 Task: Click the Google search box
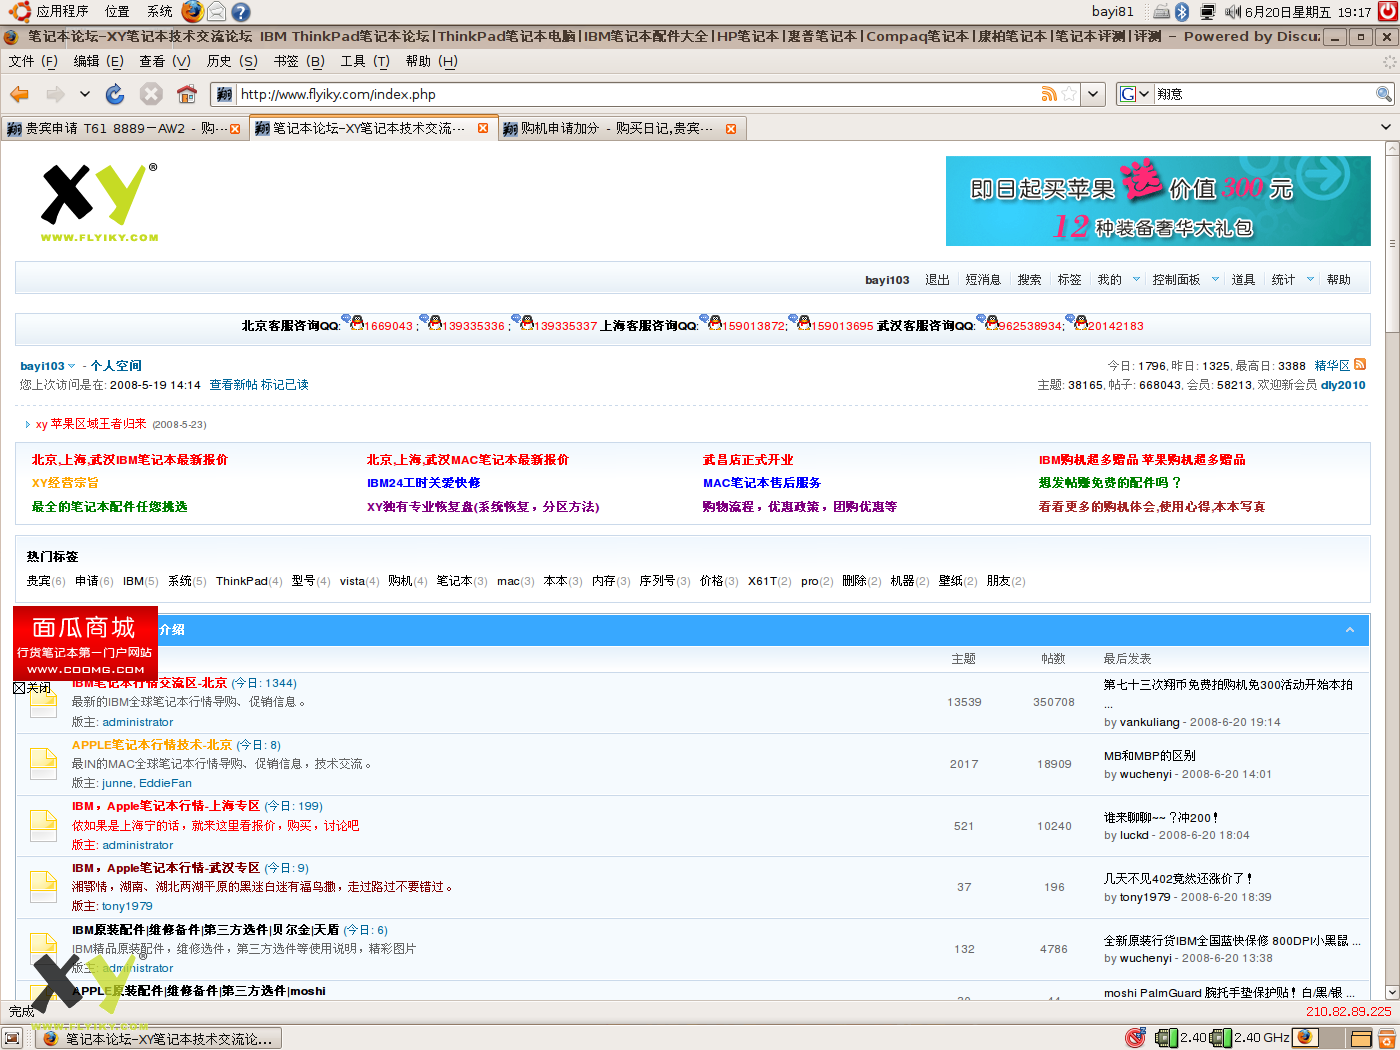[x=1264, y=94]
